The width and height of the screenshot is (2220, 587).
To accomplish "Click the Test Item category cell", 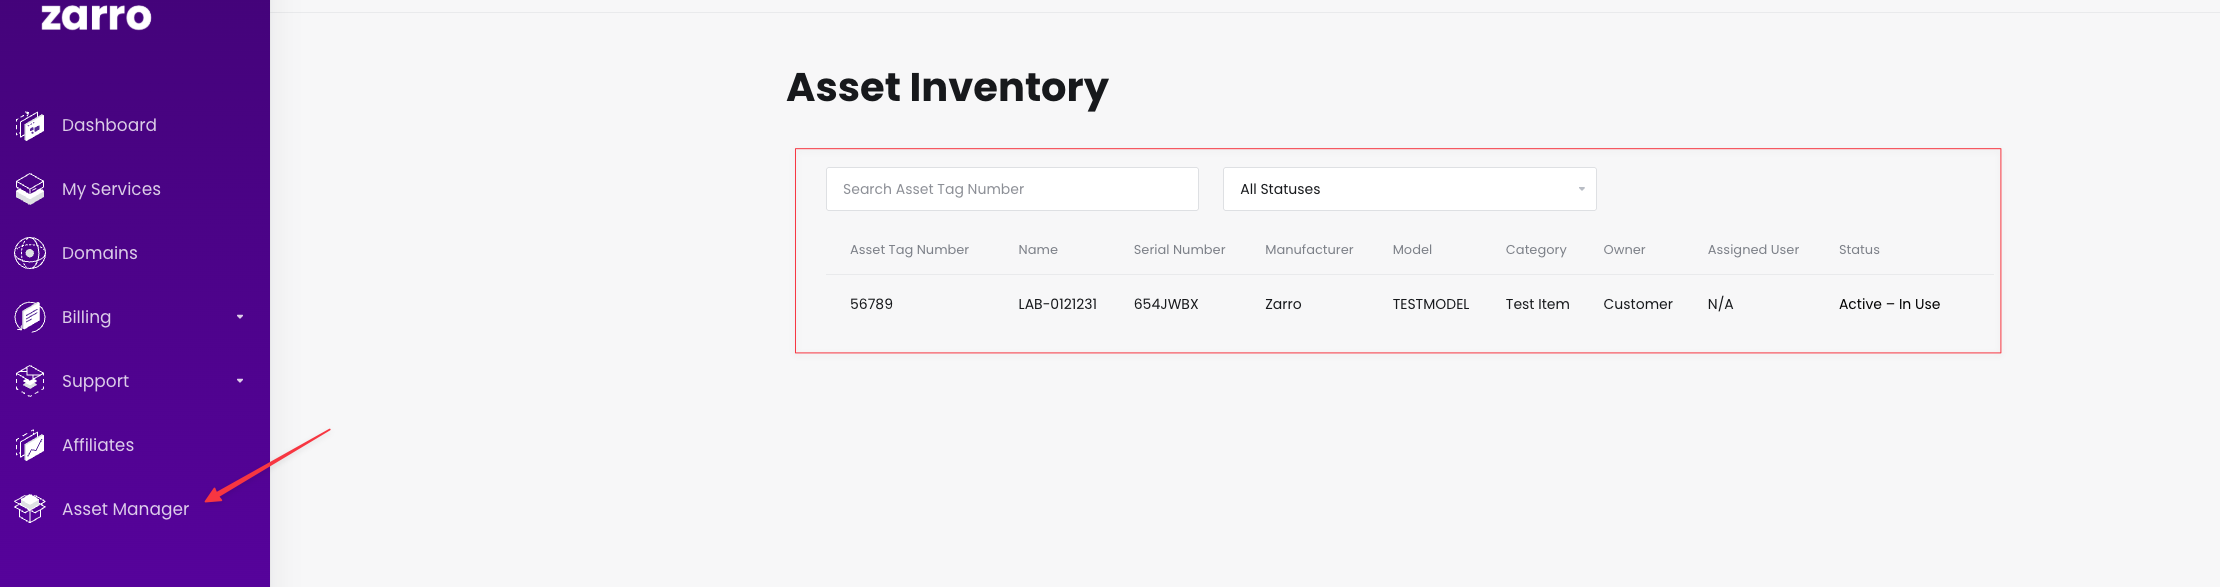I will coord(1537,304).
